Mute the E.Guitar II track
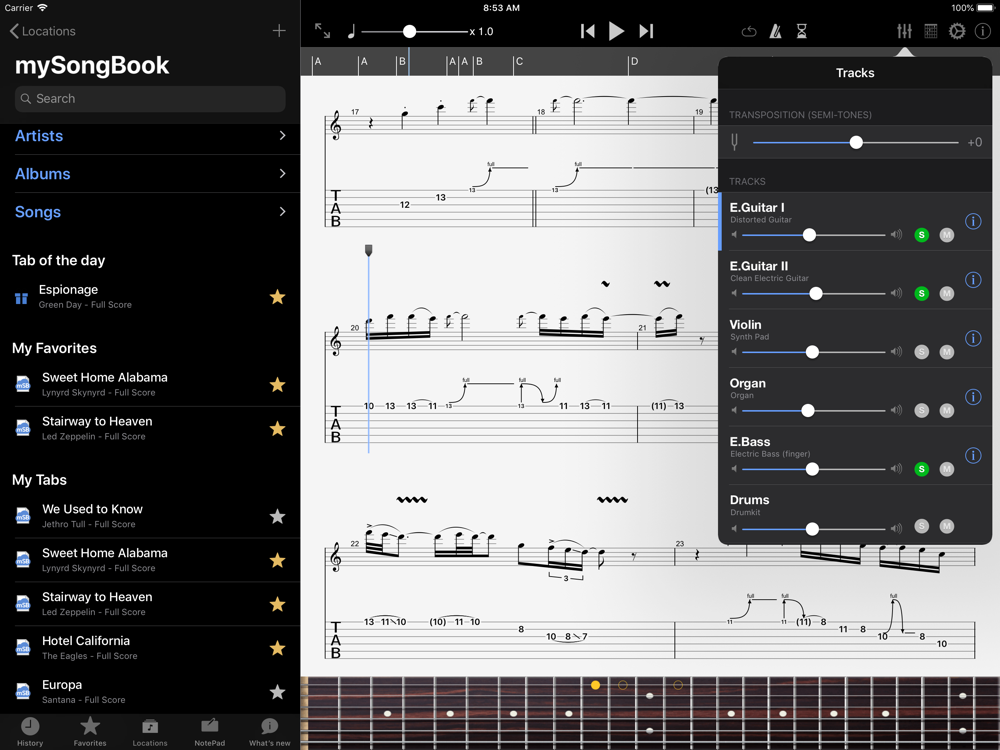Image resolution: width=1000 pixels, height=750 pixels. click(x=947, y=293)
